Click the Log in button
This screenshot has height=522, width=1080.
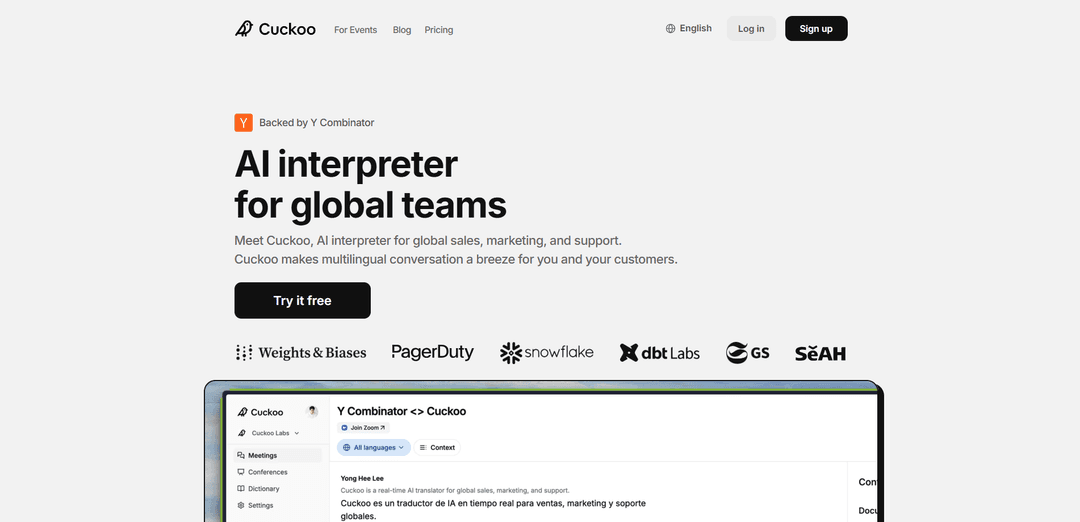click(x=751, y=29)
